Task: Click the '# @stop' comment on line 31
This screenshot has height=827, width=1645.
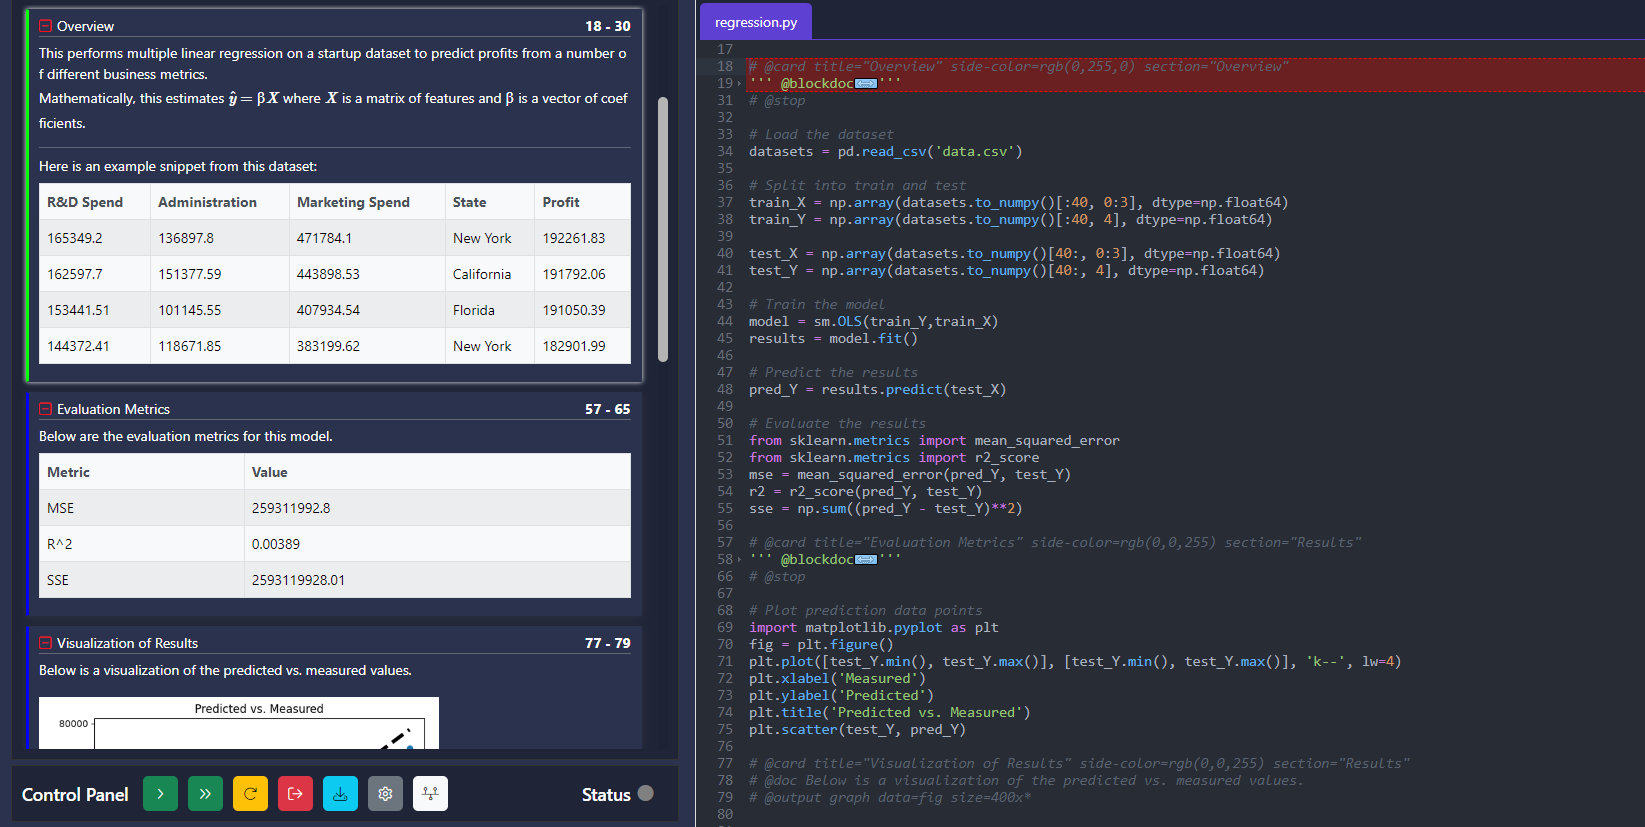Action: point(777,101)
